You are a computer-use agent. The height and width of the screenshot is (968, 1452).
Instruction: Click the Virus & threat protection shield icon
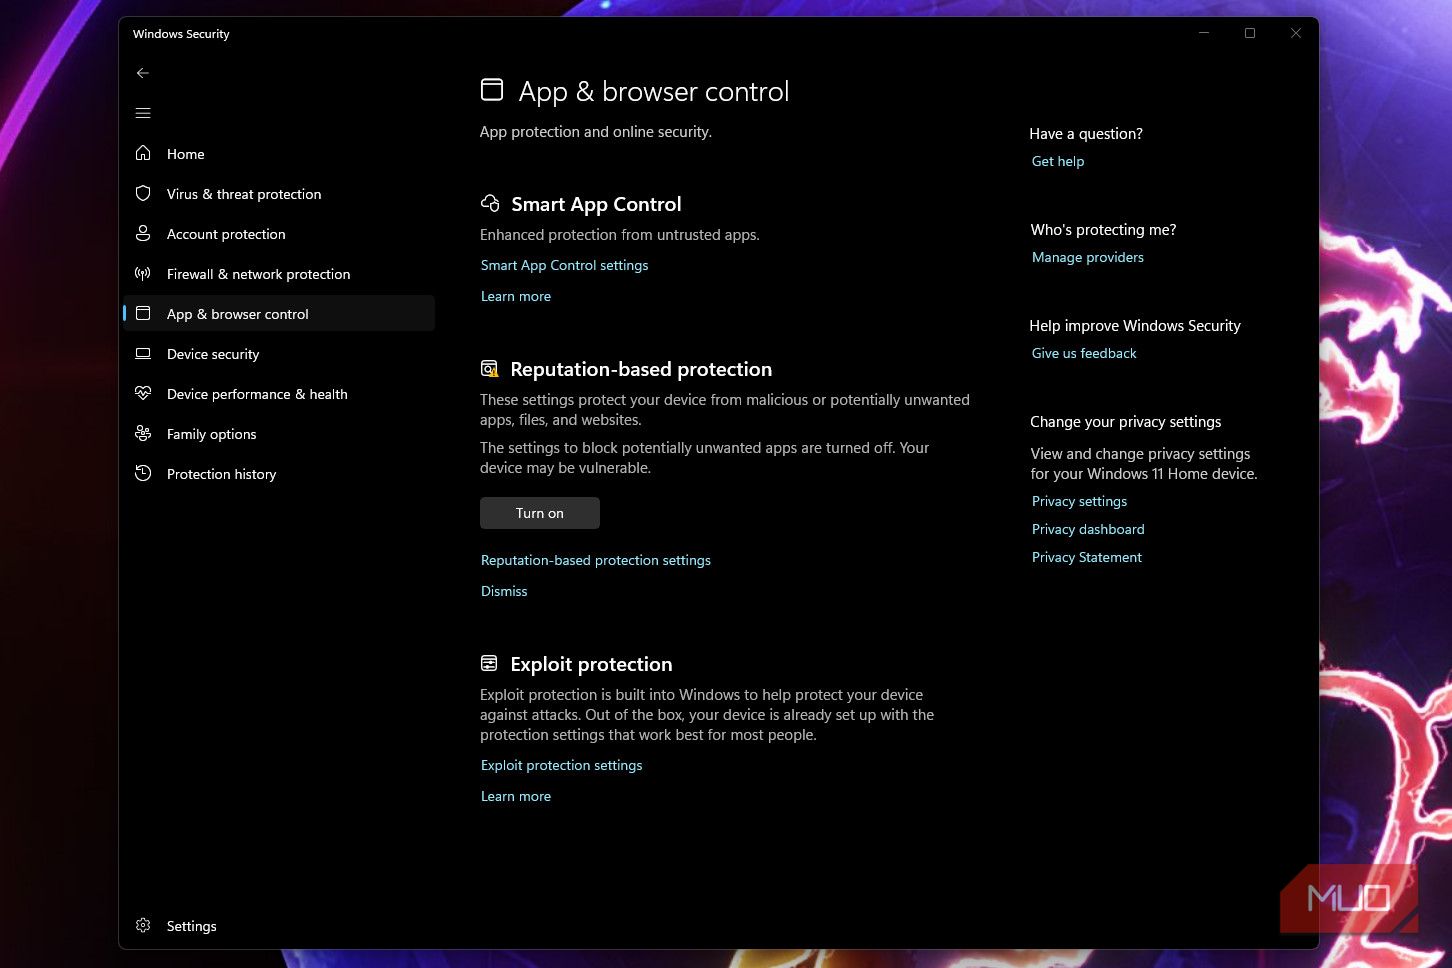pos(143,193)
